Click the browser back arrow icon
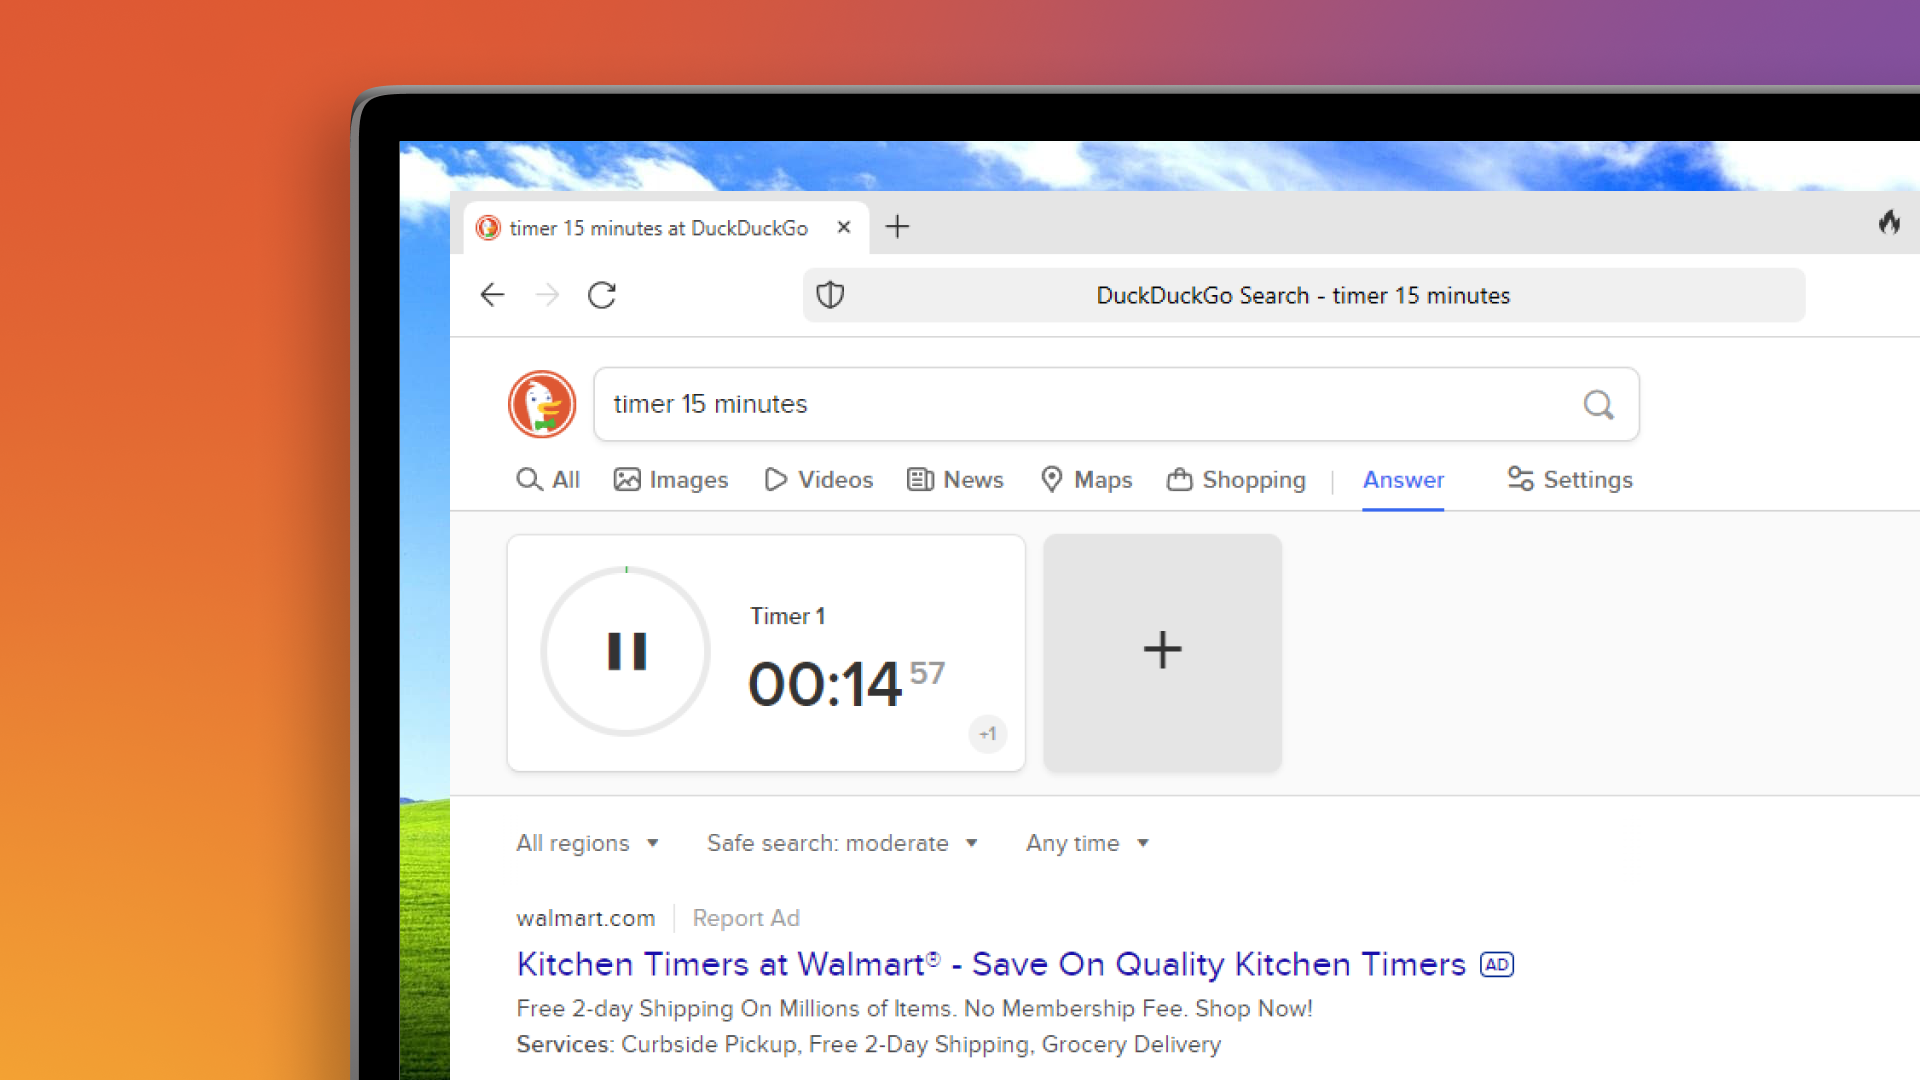This screenshot has height=1080, width=1920. 492,294
